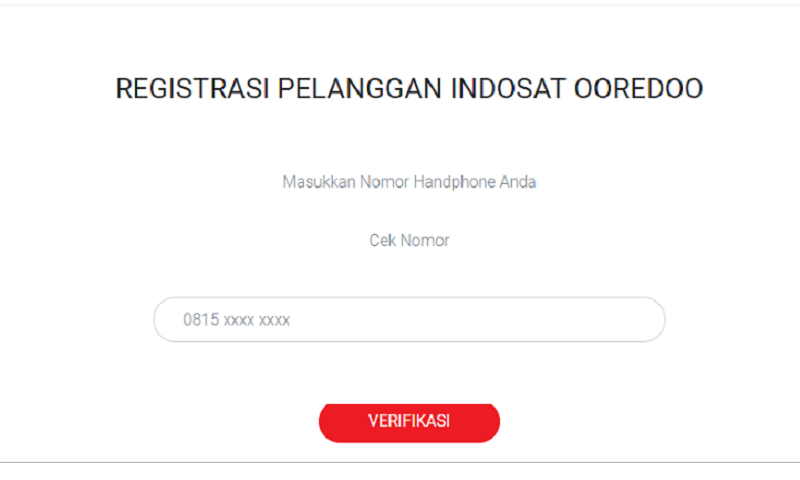Click the Masukkan Nomor Handphone Anda label
Screen dimensions: 800x480
pos(409,182)
